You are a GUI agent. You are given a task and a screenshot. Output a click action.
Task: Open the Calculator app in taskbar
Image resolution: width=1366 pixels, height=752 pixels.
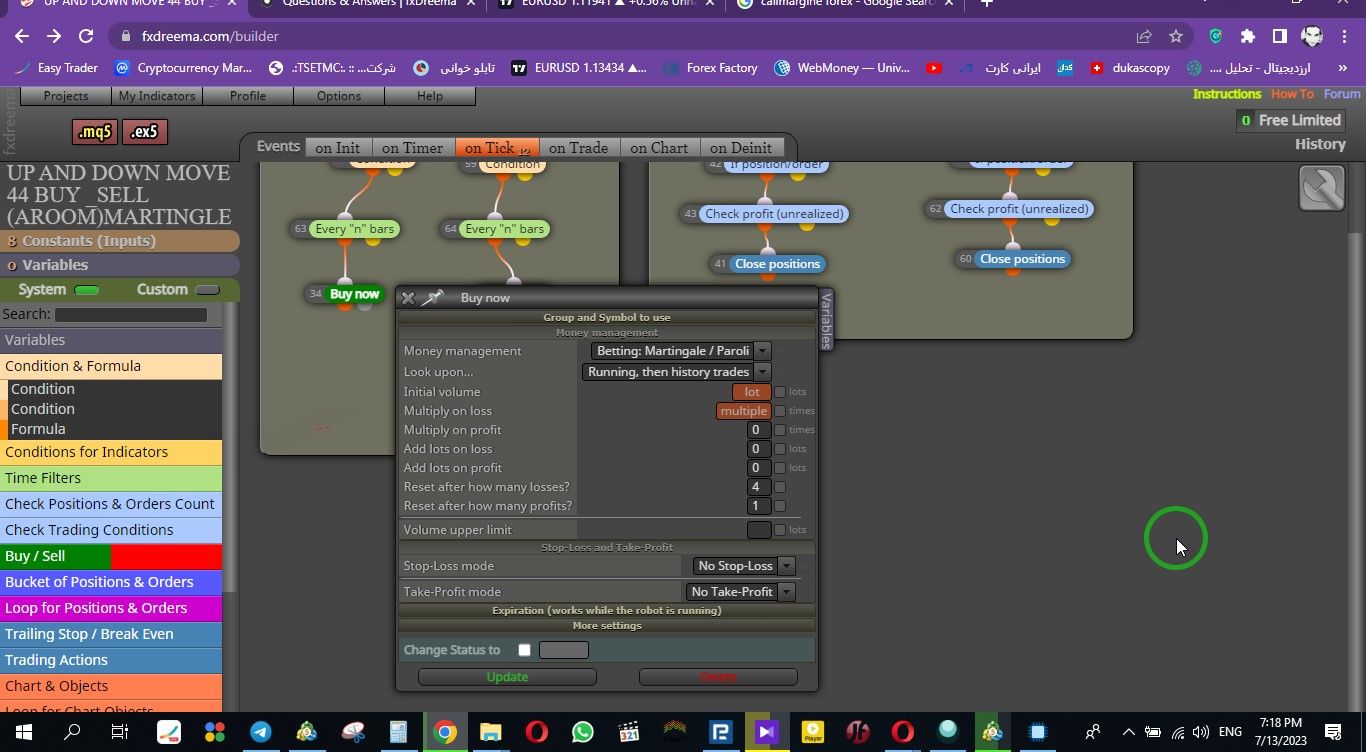[399, 732]
